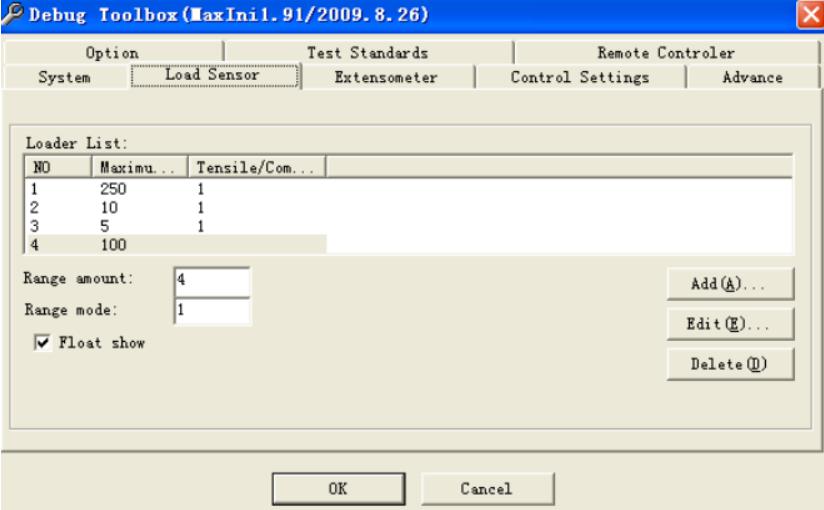Click the Delete(D) button

click(x=730, y=364)
